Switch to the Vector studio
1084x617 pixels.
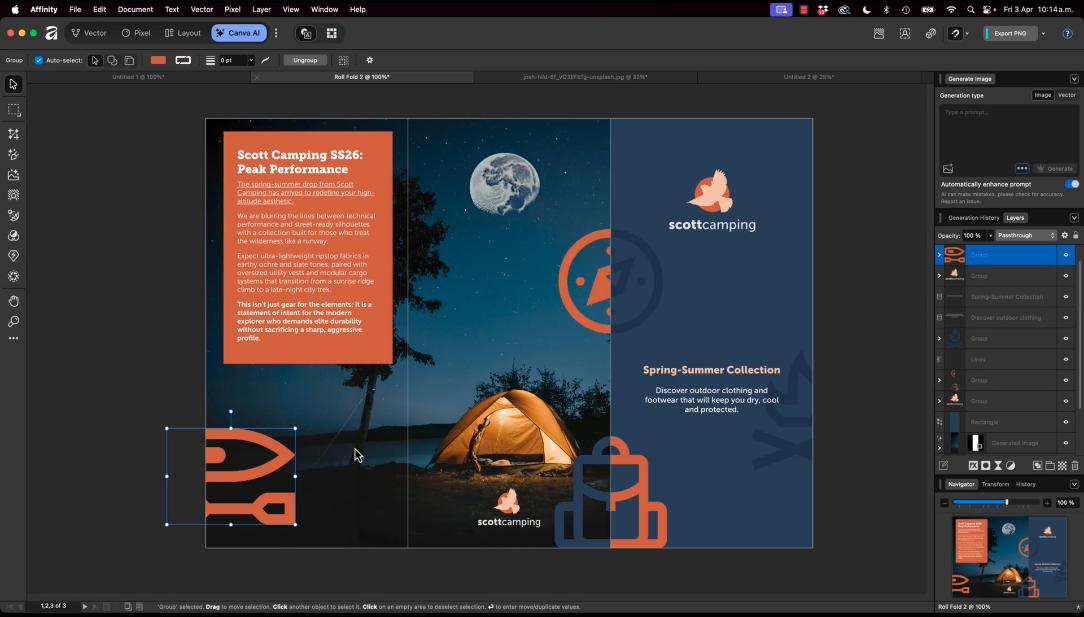(x=89, y=33)
